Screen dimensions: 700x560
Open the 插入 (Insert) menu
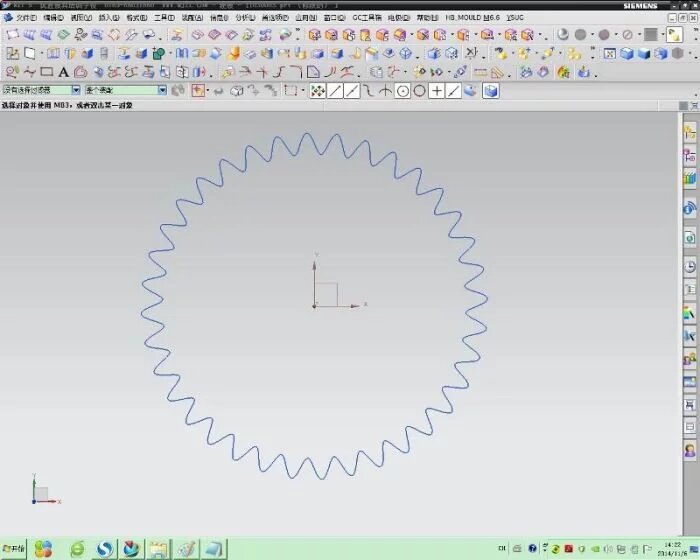coord(108,18)
